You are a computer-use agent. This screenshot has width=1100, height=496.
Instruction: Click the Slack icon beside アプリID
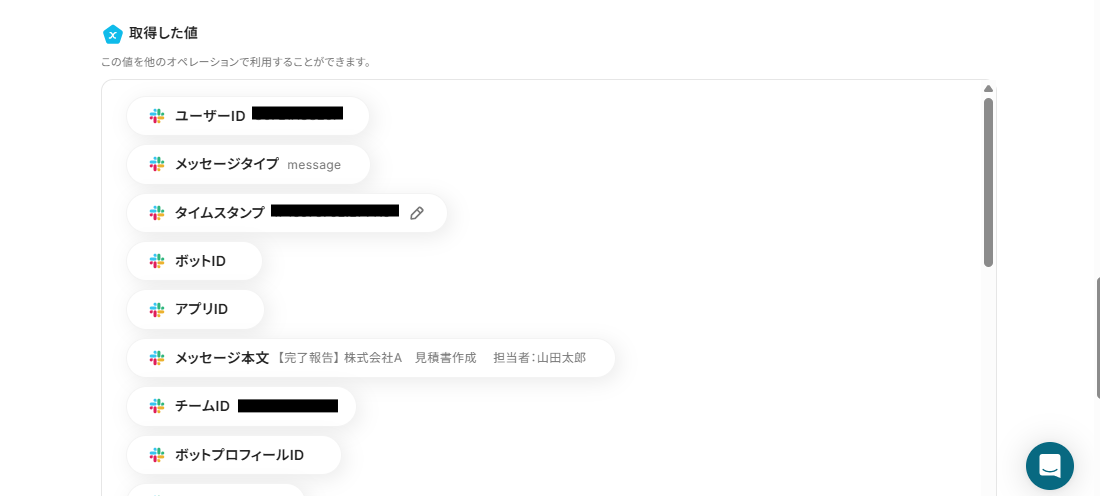click(x=157, y=310)
